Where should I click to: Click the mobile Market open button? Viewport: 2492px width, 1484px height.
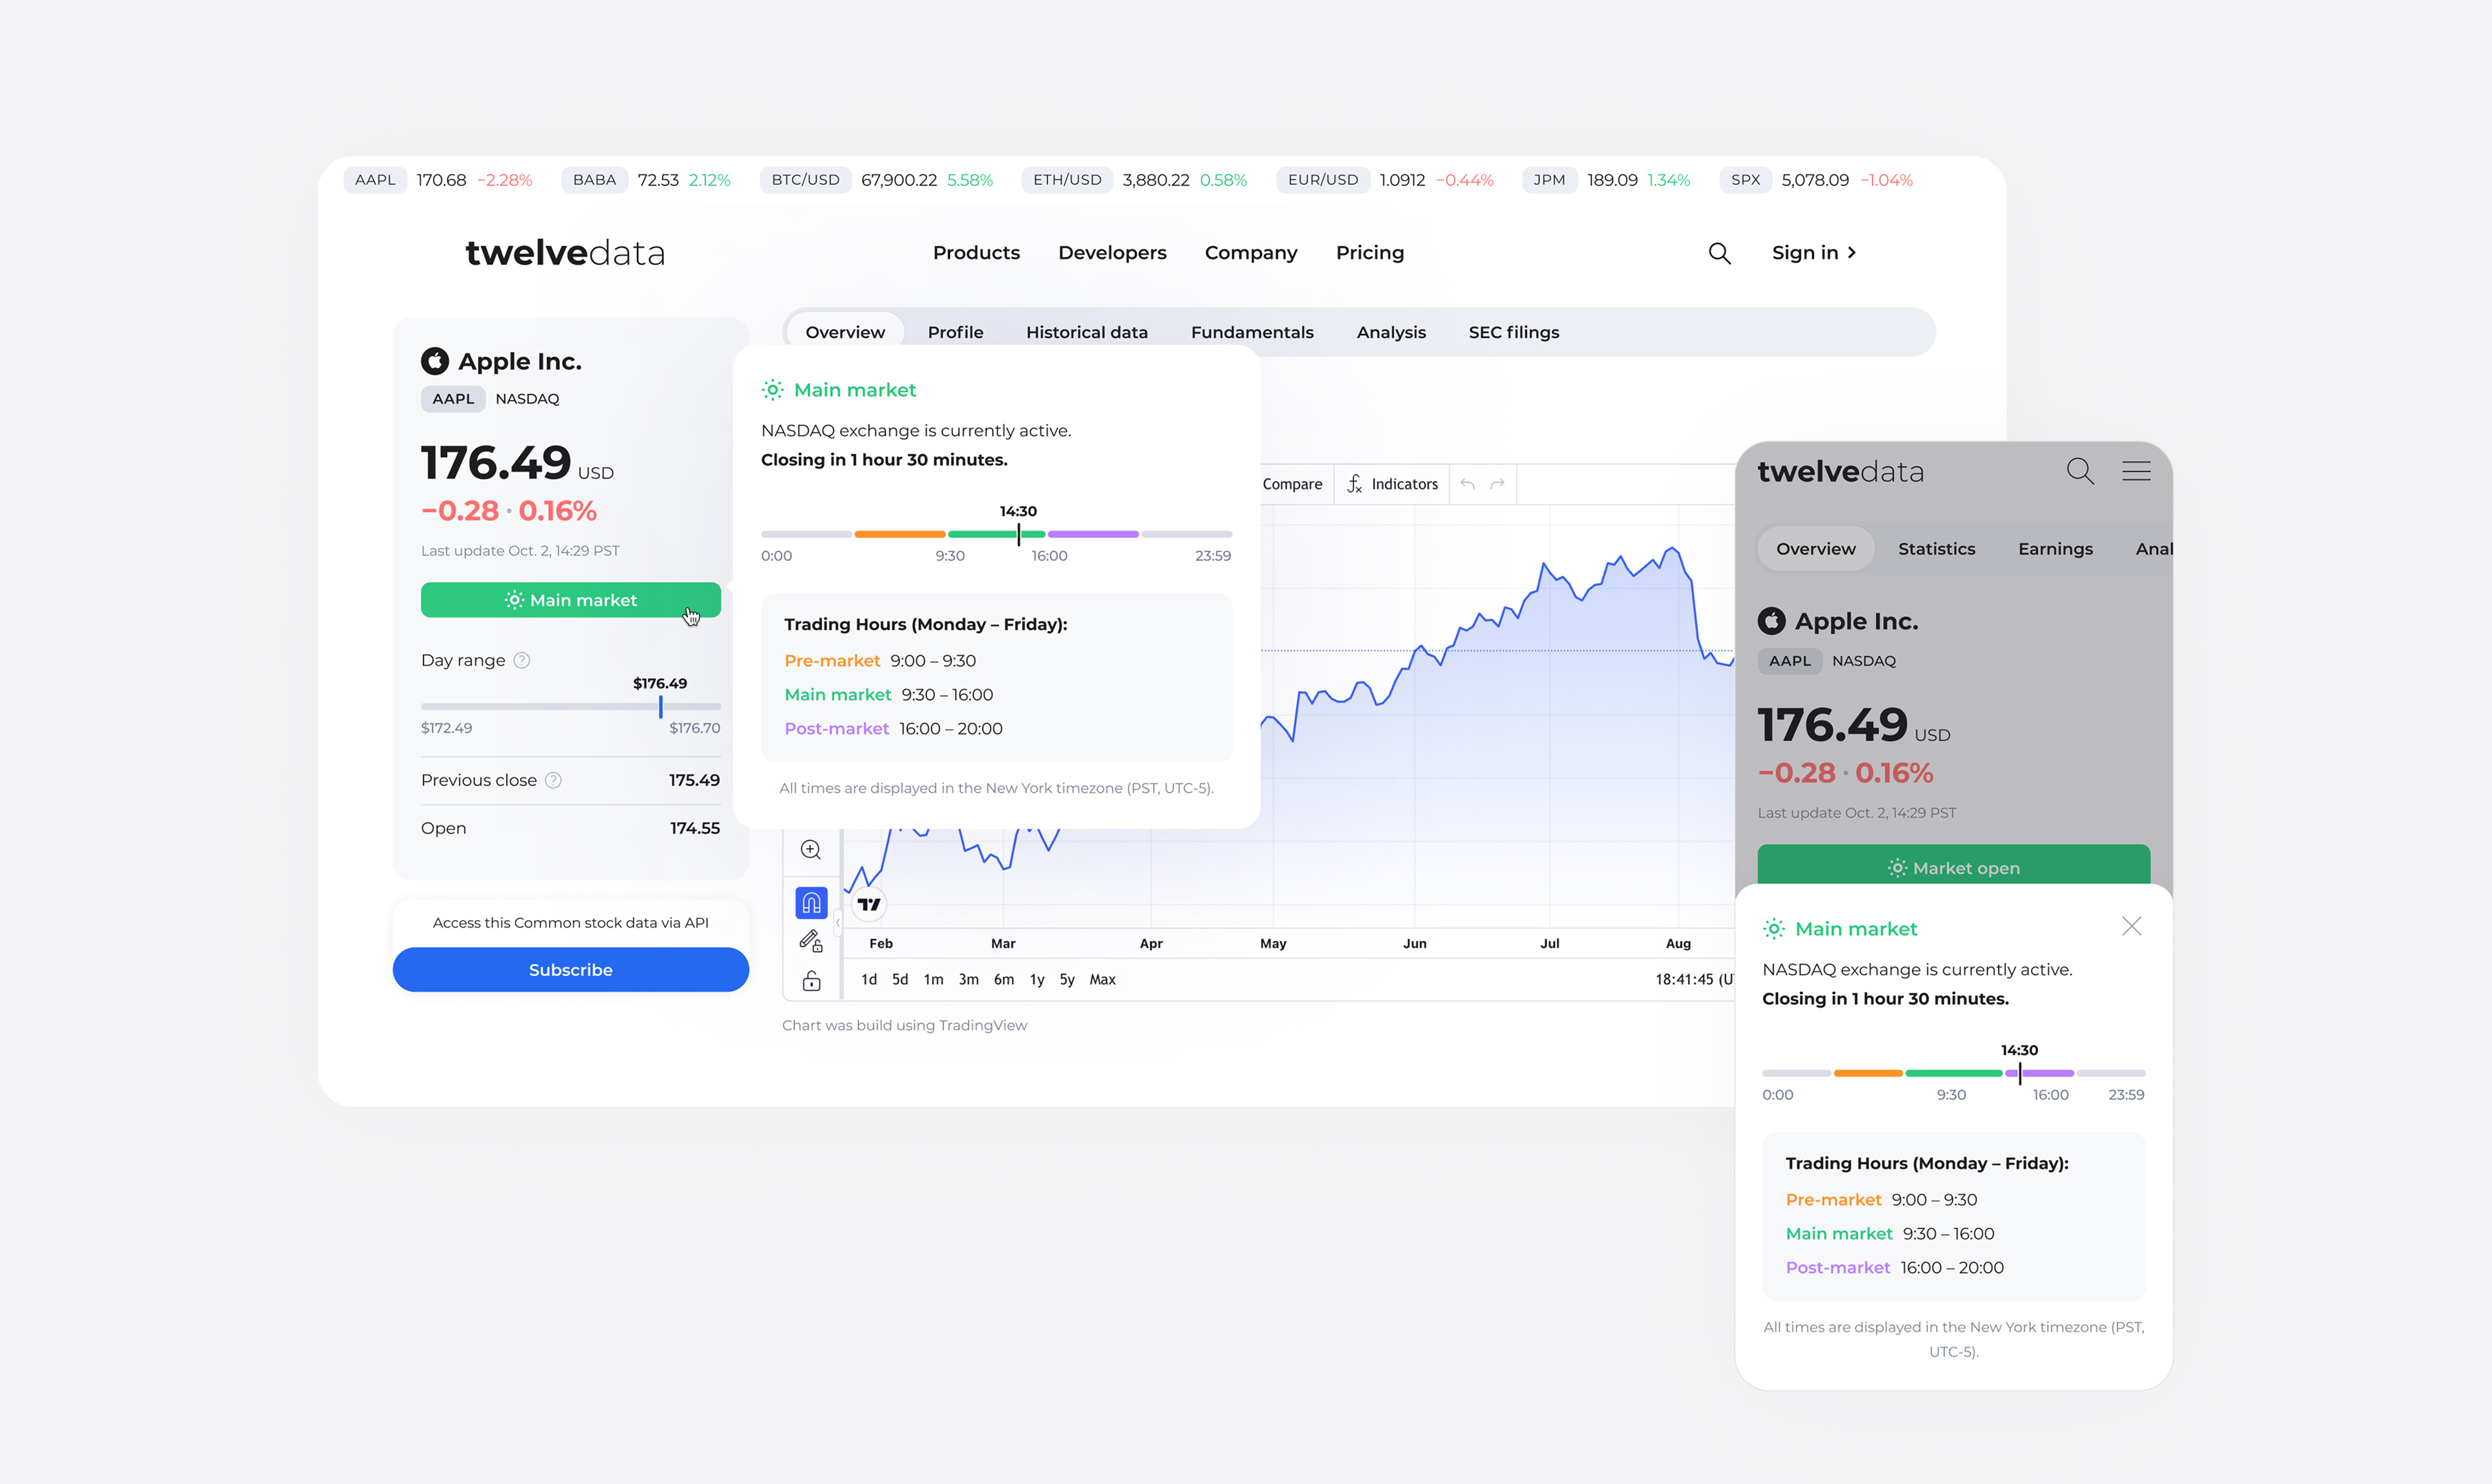tap(1953, 866)
